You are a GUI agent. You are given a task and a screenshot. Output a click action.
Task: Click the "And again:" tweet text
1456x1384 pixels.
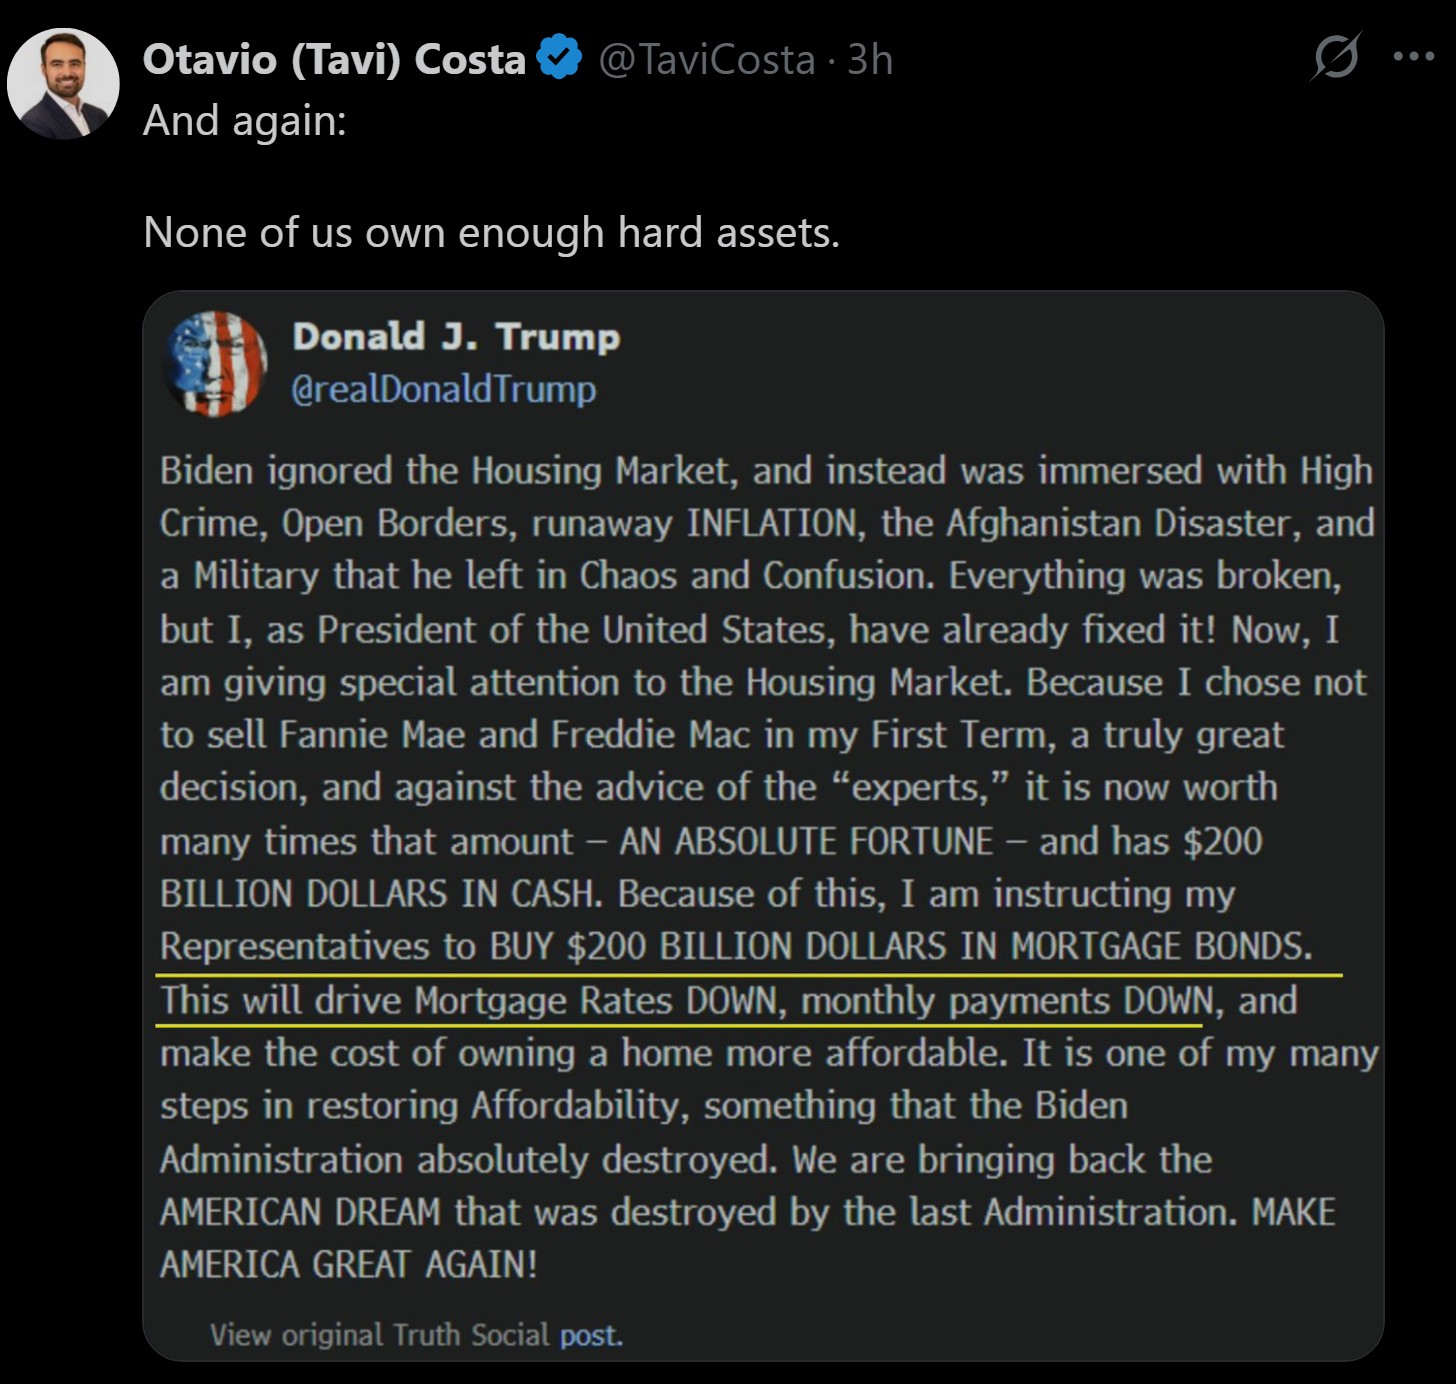(x=245, y=121)
